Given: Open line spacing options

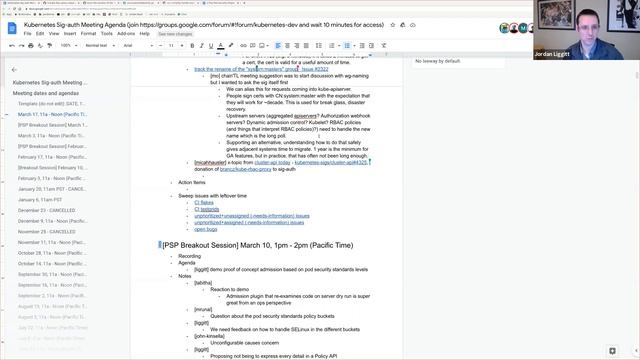Looking at the screenshot, I should coord(319,45).
